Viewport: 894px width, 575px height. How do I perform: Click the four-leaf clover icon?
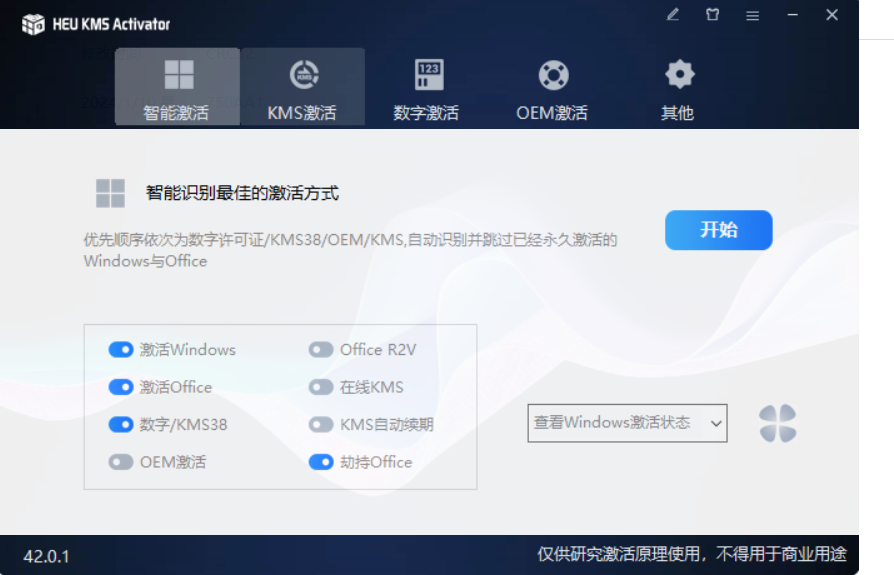click(778, 423)
